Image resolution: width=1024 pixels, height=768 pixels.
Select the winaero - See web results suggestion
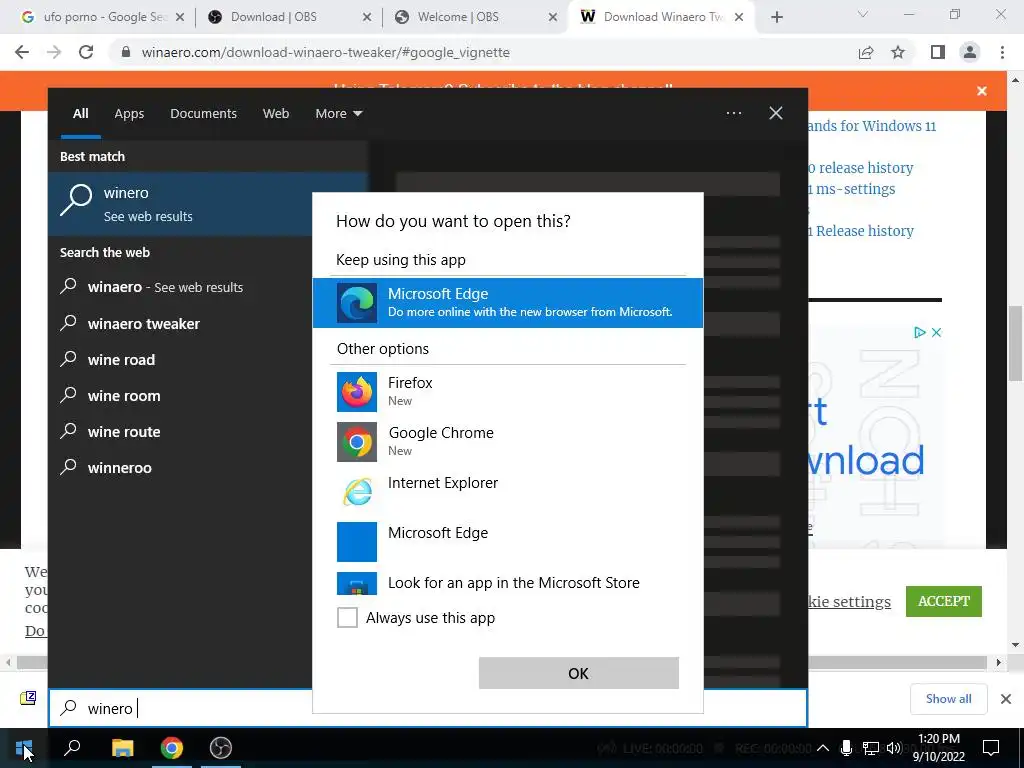pos(180,287)
